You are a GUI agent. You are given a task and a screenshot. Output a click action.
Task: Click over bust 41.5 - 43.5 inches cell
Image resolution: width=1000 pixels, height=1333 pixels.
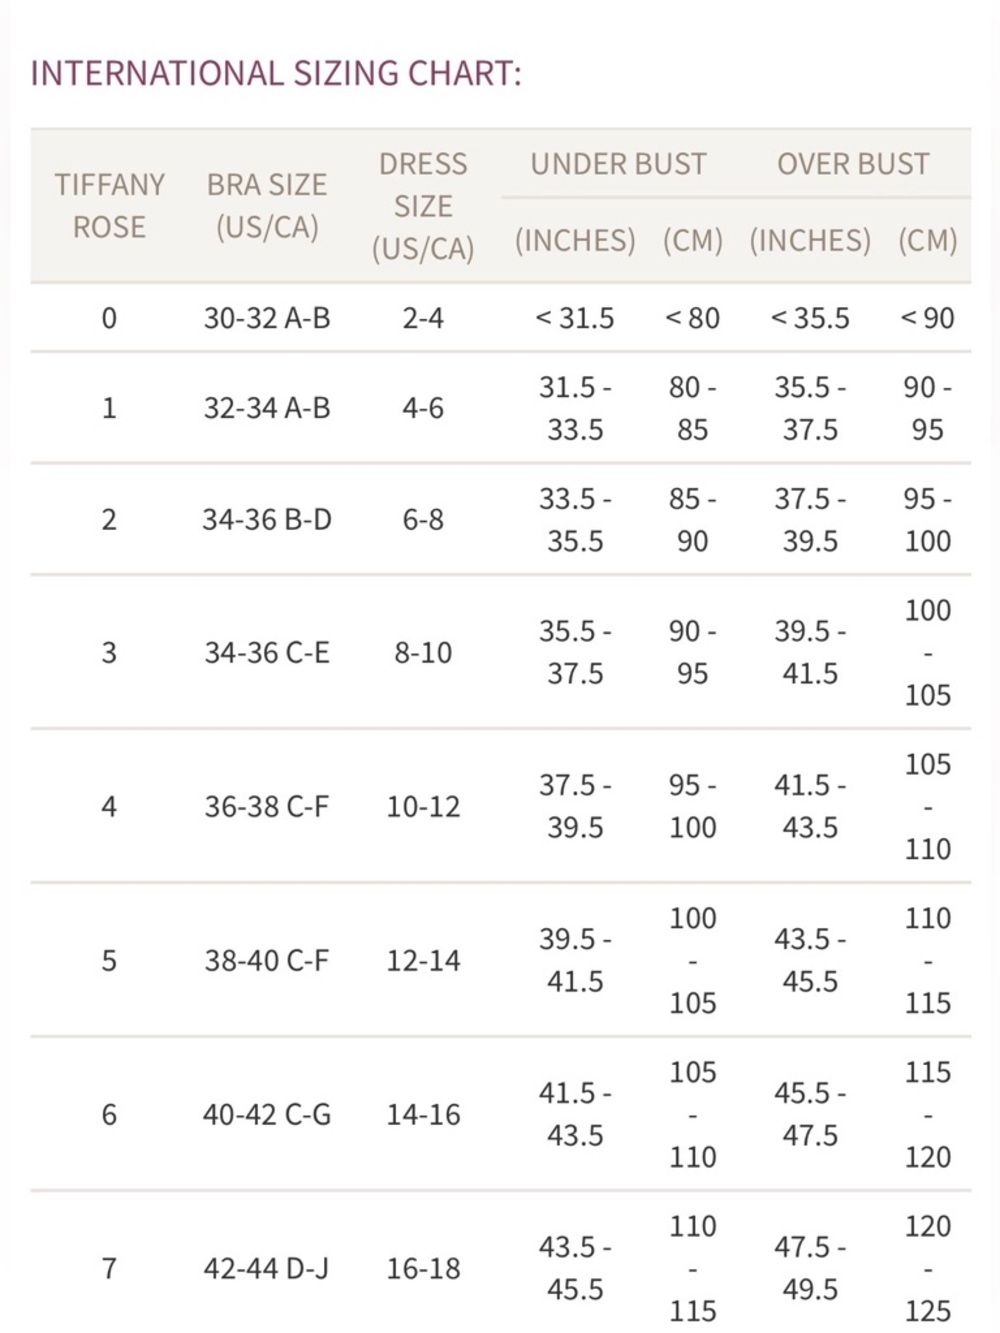(810, 807)
